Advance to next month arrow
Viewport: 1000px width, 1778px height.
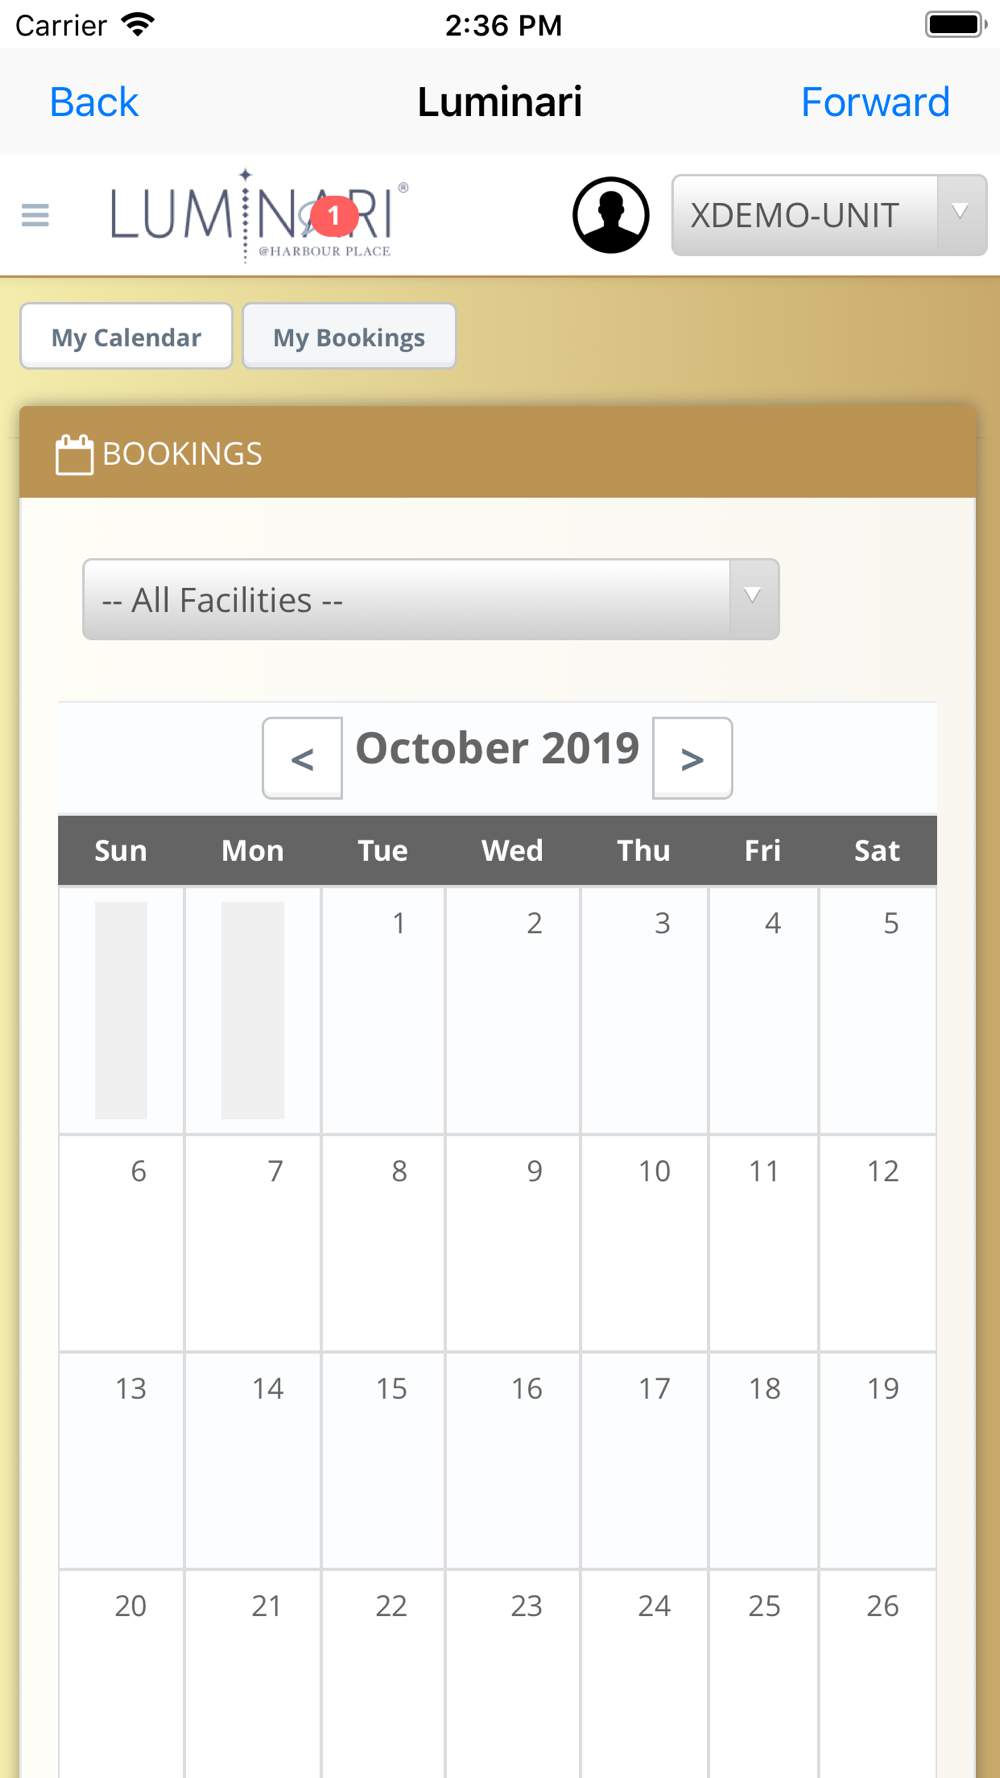[x=692, y=758]
